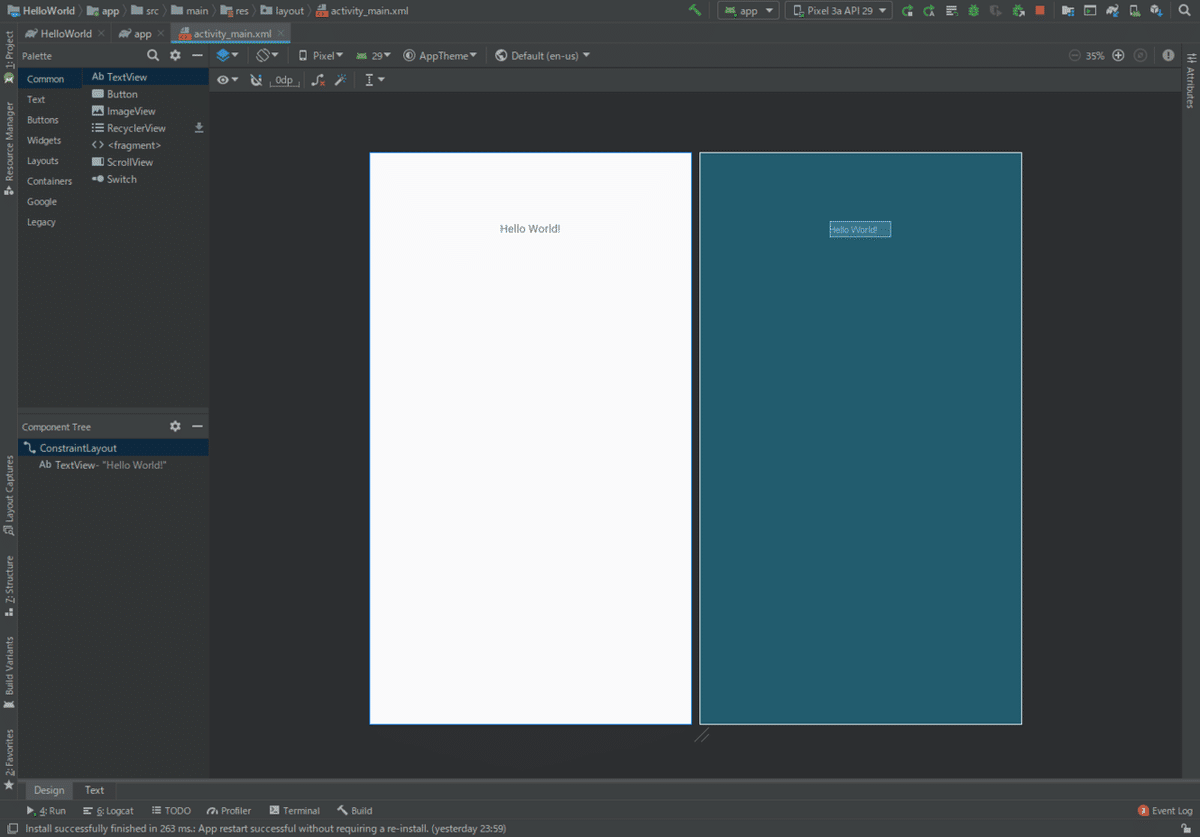
Task: Toggle autoconnect to parent magnet icon
Action: tap(256, 80)
